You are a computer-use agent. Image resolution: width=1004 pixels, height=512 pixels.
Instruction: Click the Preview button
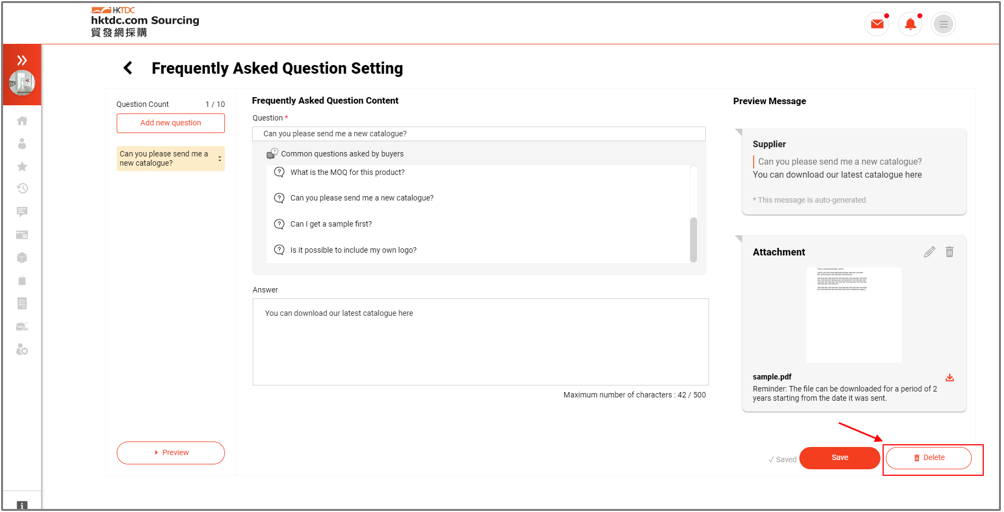click(x=170, y=452)
